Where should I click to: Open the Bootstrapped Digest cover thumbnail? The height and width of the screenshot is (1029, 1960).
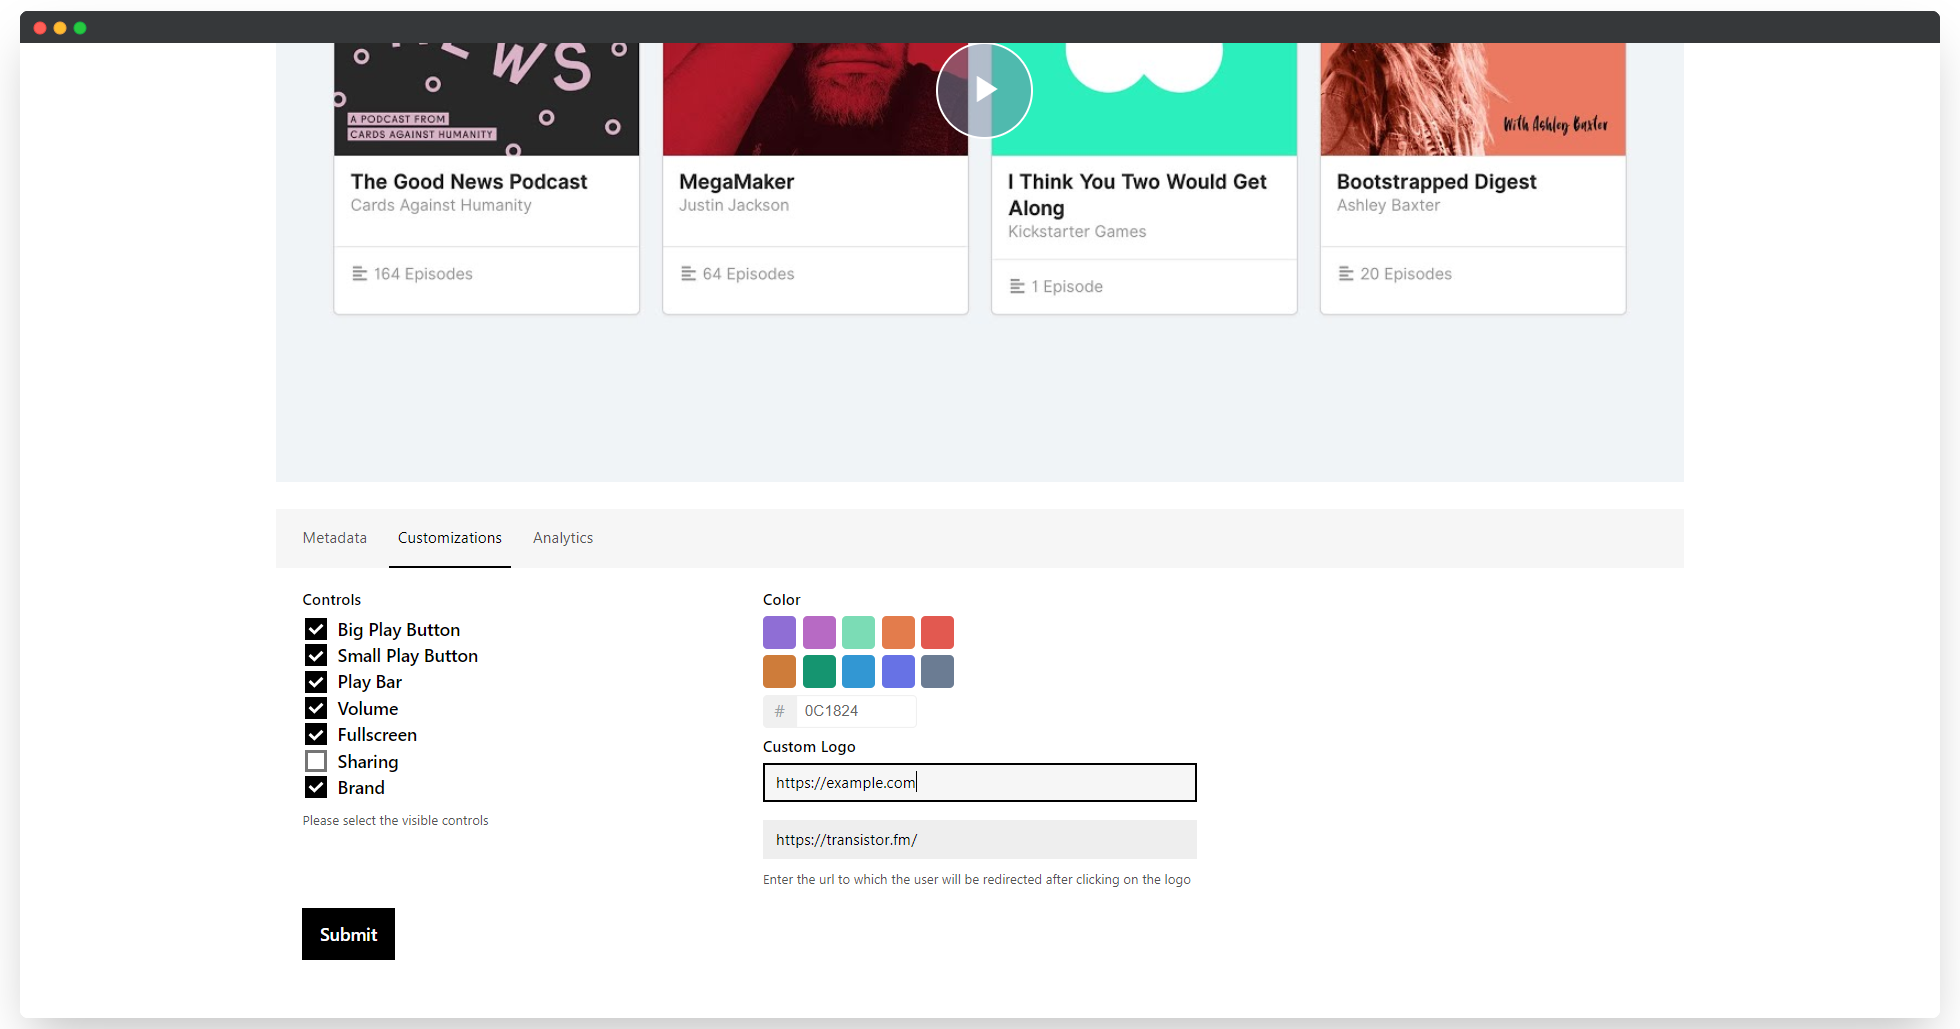[1473, 99]
